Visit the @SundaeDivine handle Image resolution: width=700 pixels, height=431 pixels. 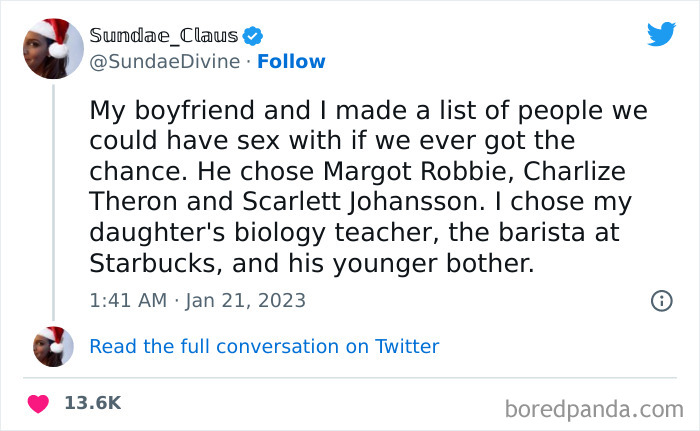tap(165, 61)
